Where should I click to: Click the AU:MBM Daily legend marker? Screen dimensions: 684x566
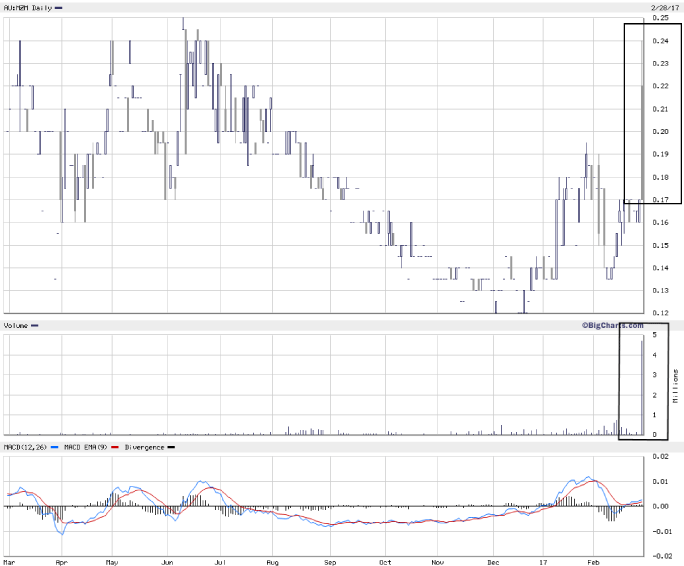[60, 8]
